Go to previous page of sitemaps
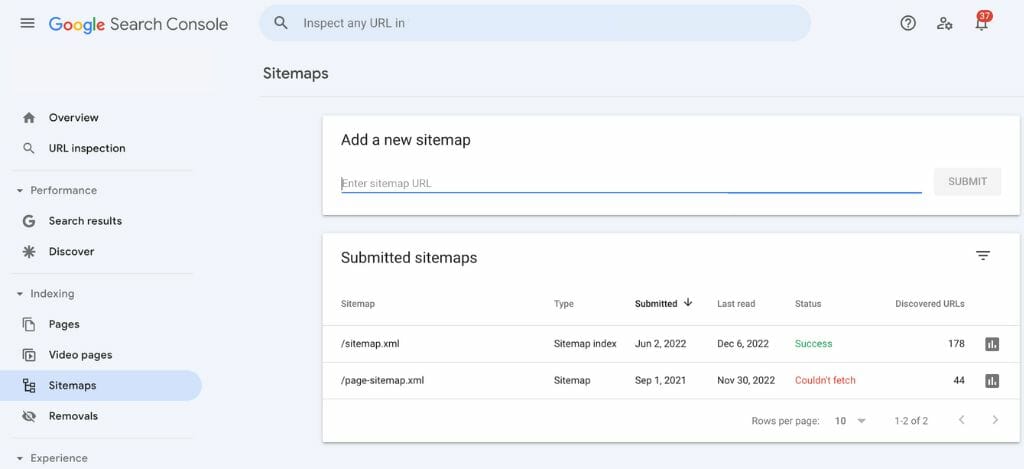Screen dimensions: 1024x469 coord(962,421)
